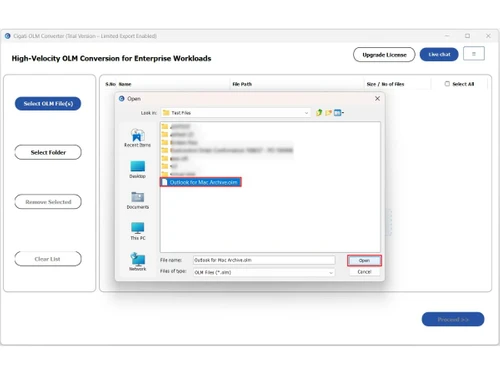500x375 pixels.
Task: Go up one folder level icon
Action: [319, 113]
